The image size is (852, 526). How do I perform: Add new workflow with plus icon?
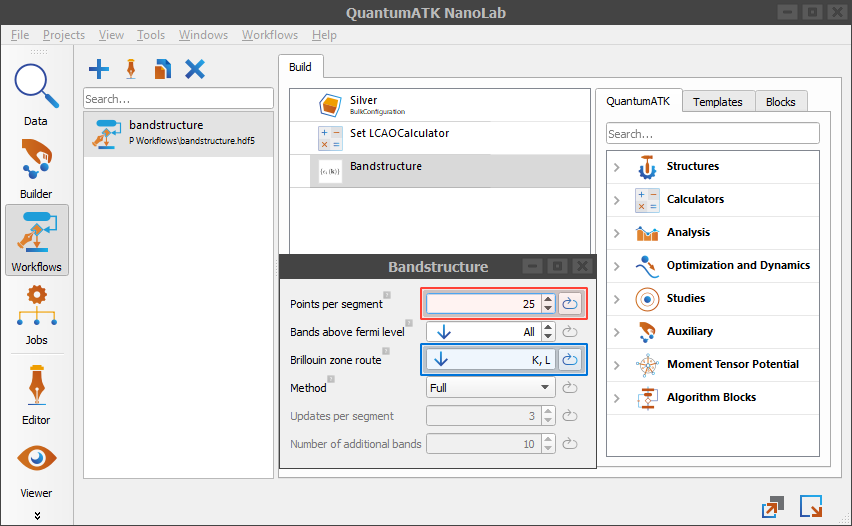point(99,69)
